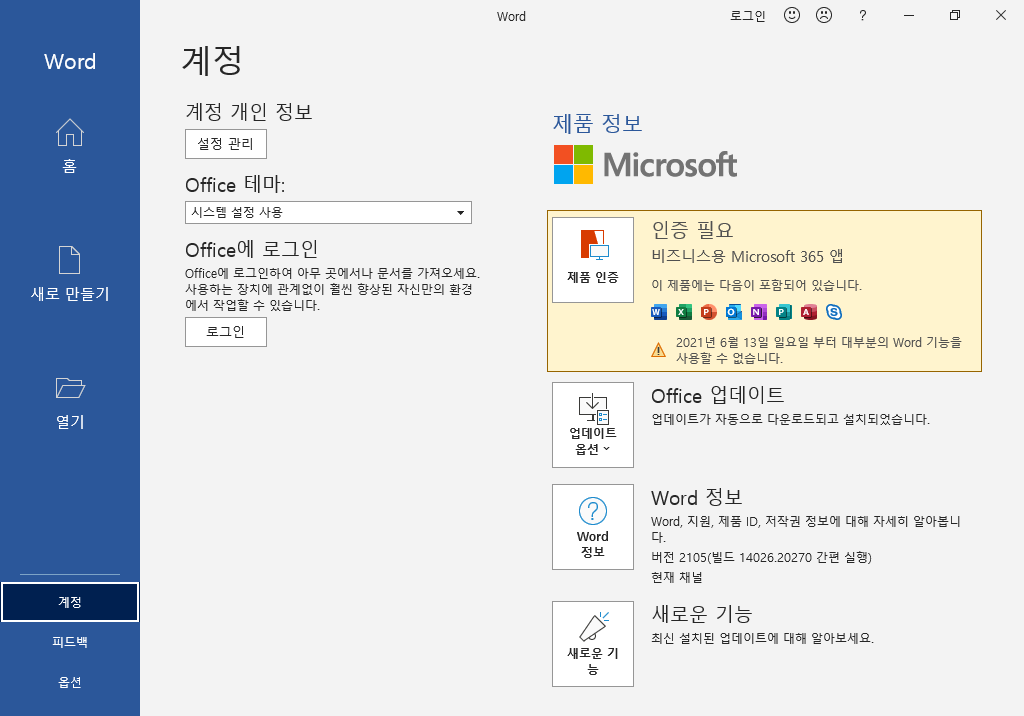Click the Publisher app icon in product list

pyautogui.click(x=784, y=312)
